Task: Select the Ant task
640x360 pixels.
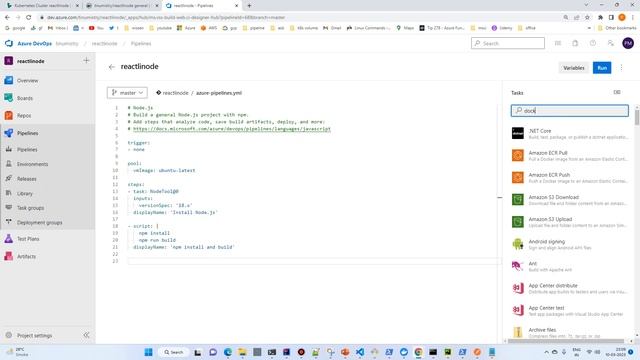Action: (570, 266)
